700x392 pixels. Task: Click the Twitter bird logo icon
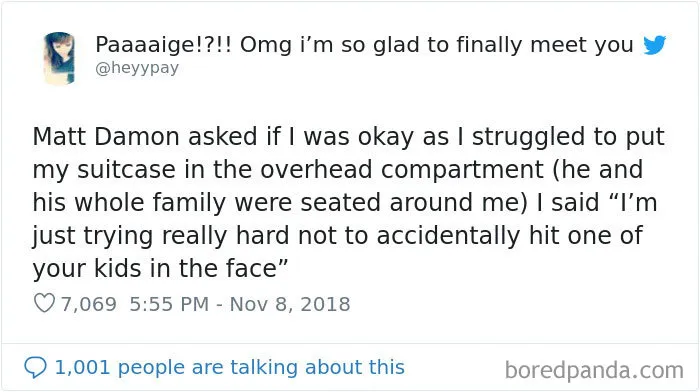tap(654, 45)
